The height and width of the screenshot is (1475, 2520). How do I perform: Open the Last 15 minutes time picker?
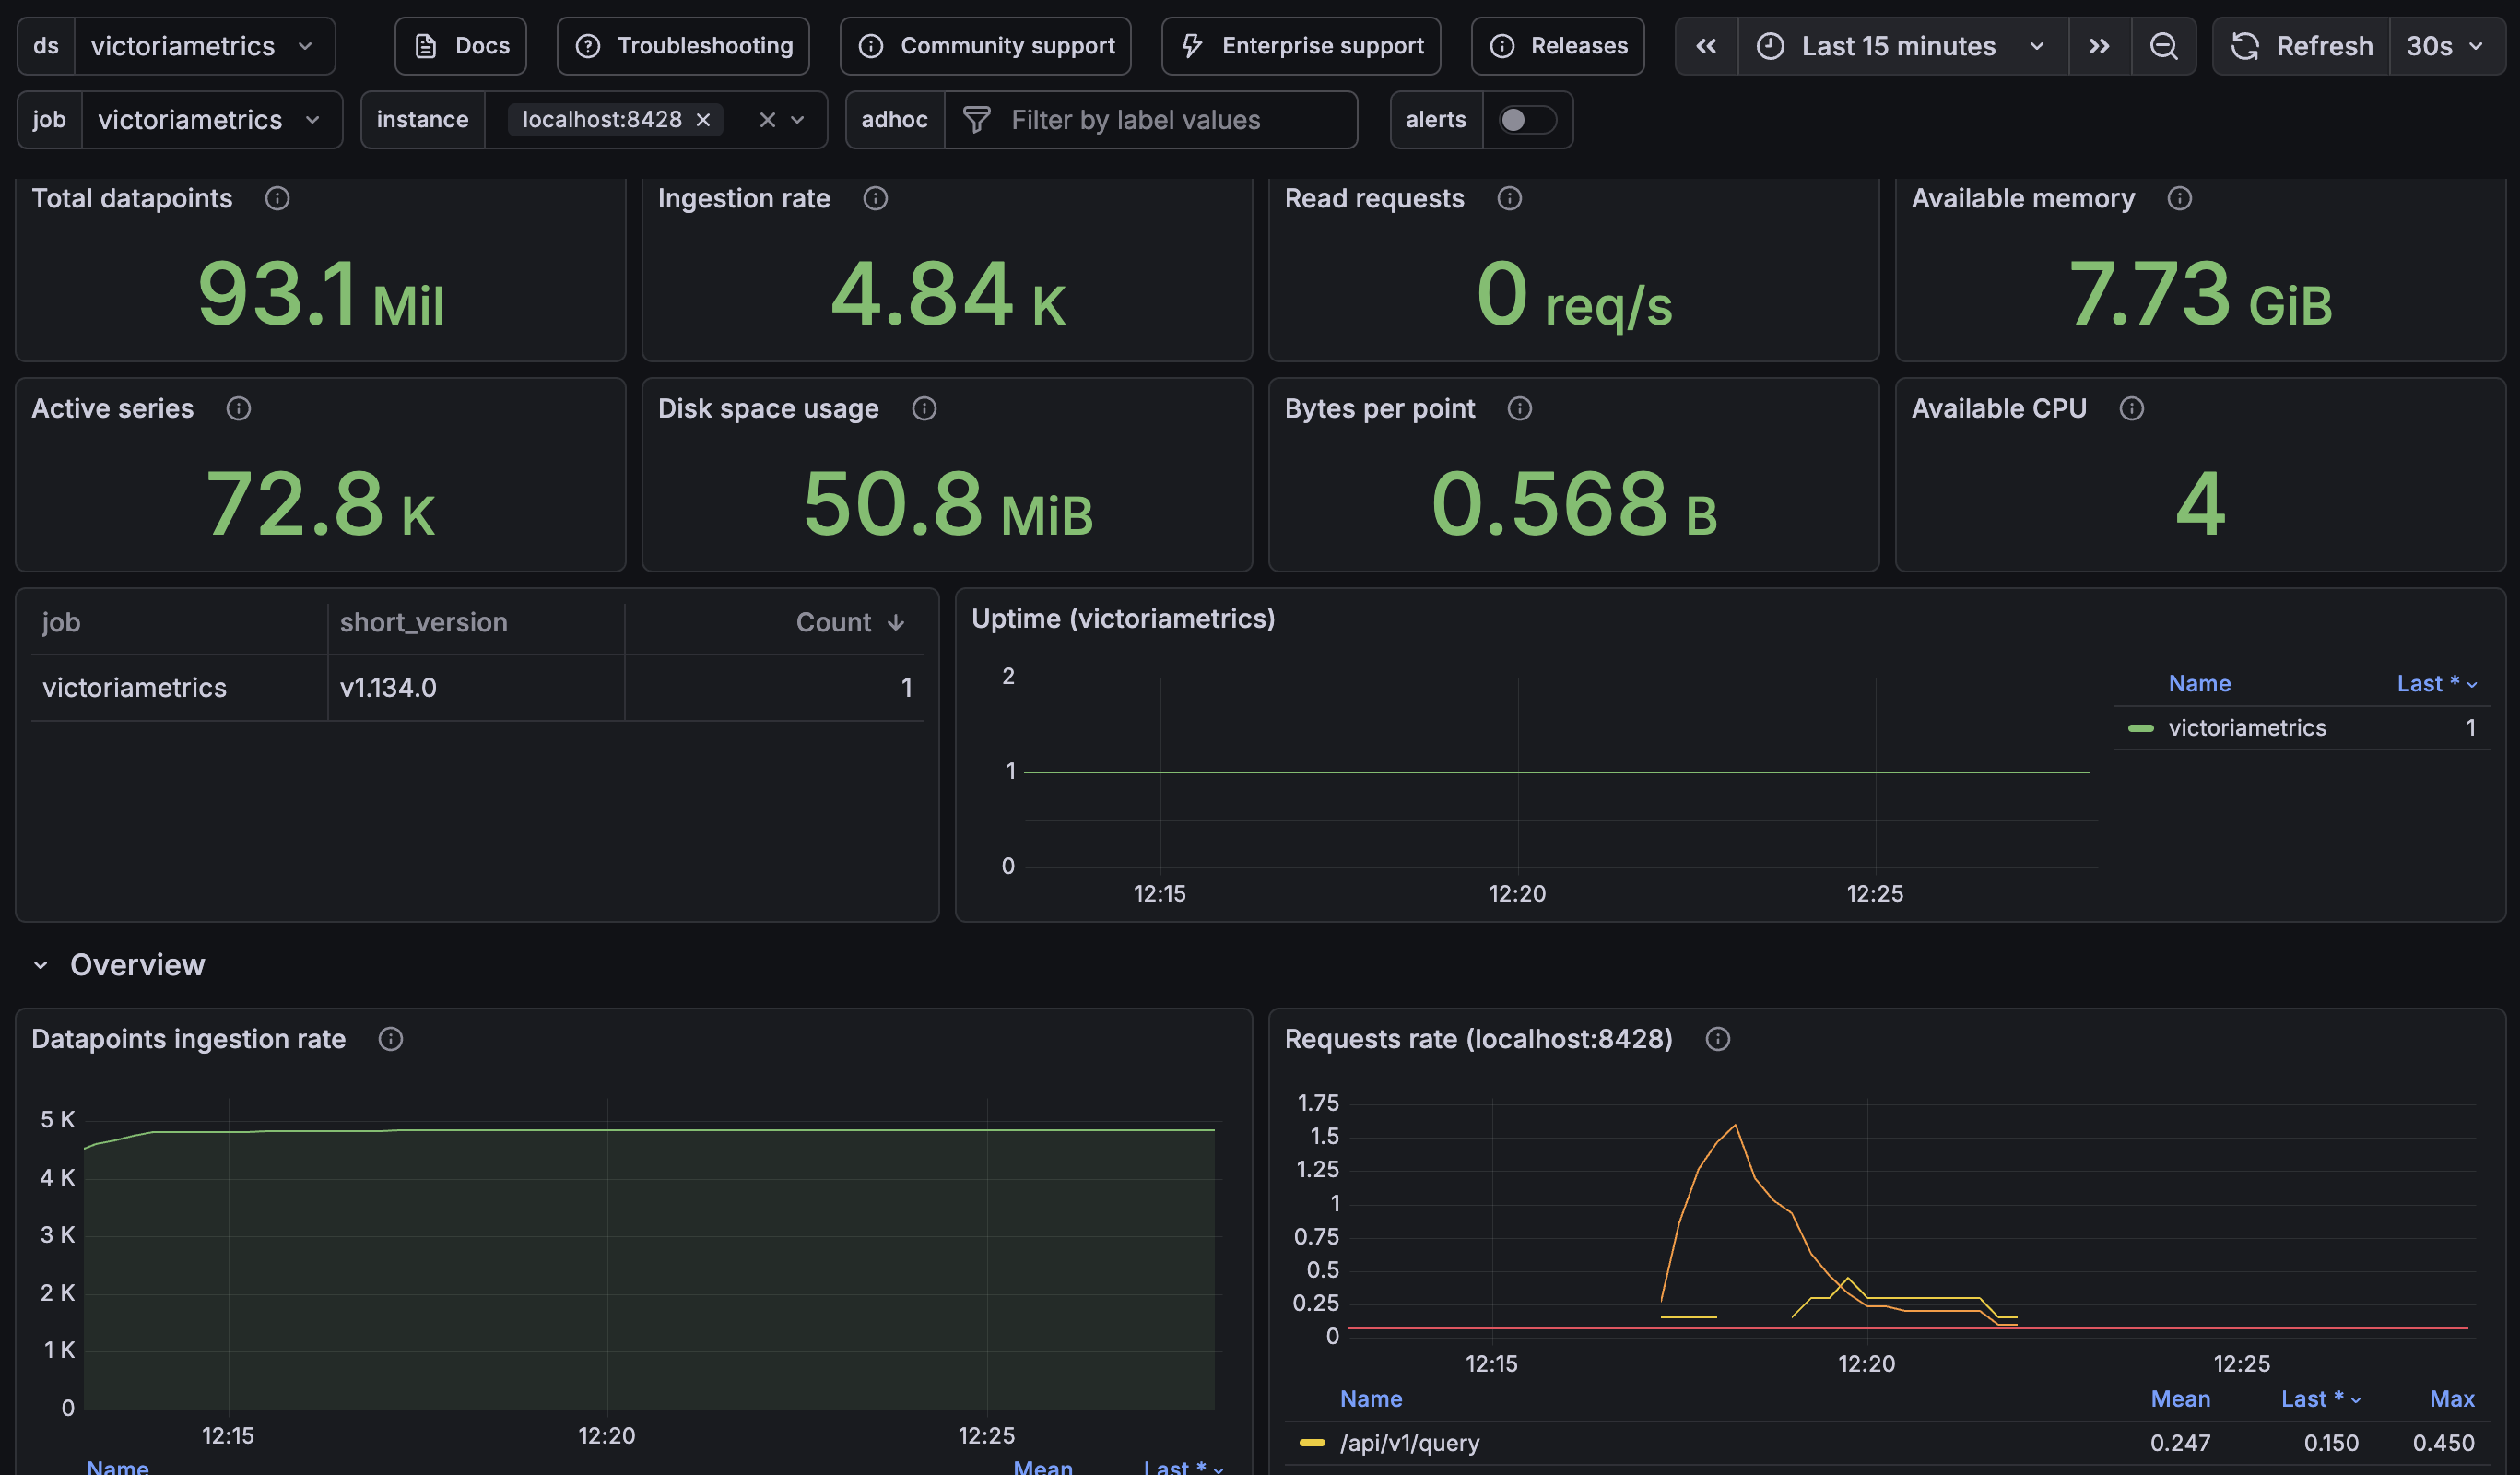[x=1900, y=46]
